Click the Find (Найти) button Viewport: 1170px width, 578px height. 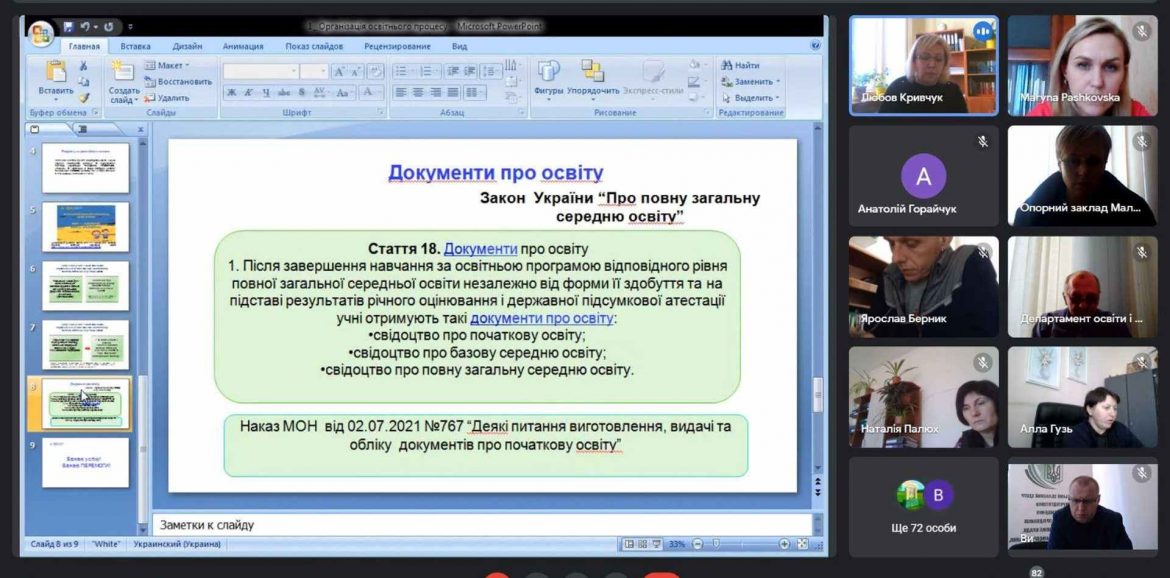pos(740,65)
